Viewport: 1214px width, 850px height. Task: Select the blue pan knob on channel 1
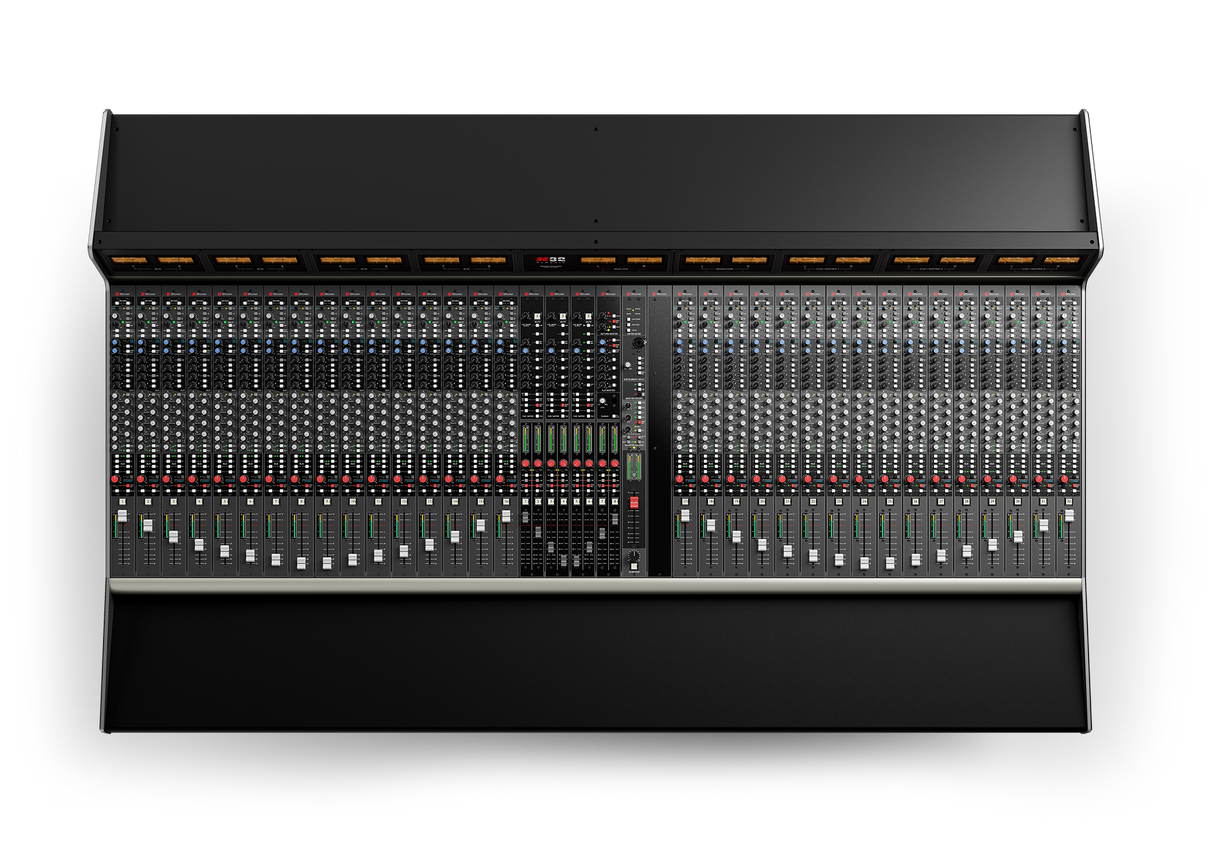(114, 342)
